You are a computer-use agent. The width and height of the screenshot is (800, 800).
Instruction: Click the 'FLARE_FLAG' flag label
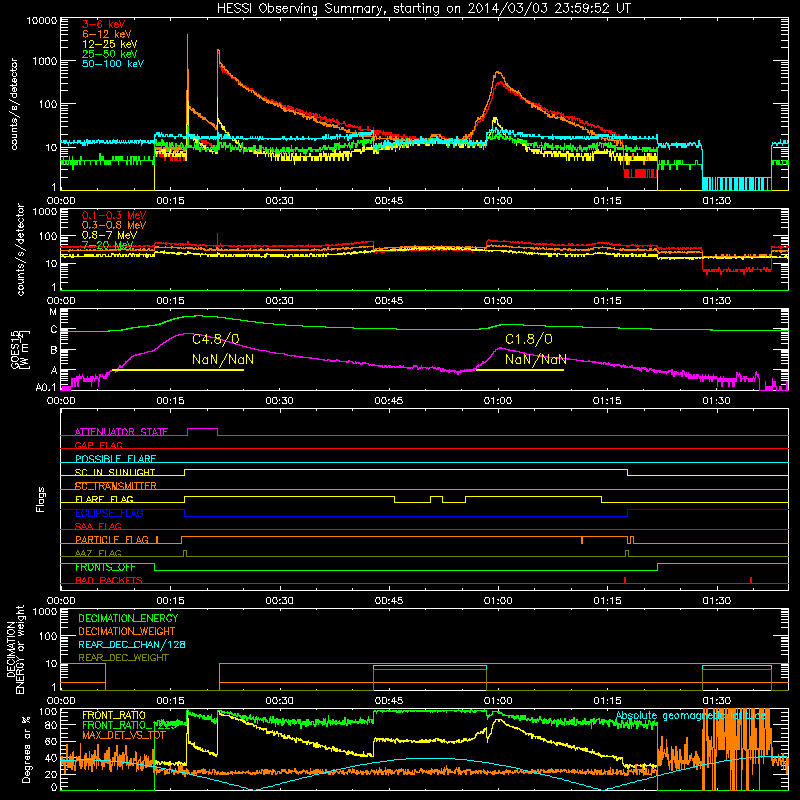[104, 499]
